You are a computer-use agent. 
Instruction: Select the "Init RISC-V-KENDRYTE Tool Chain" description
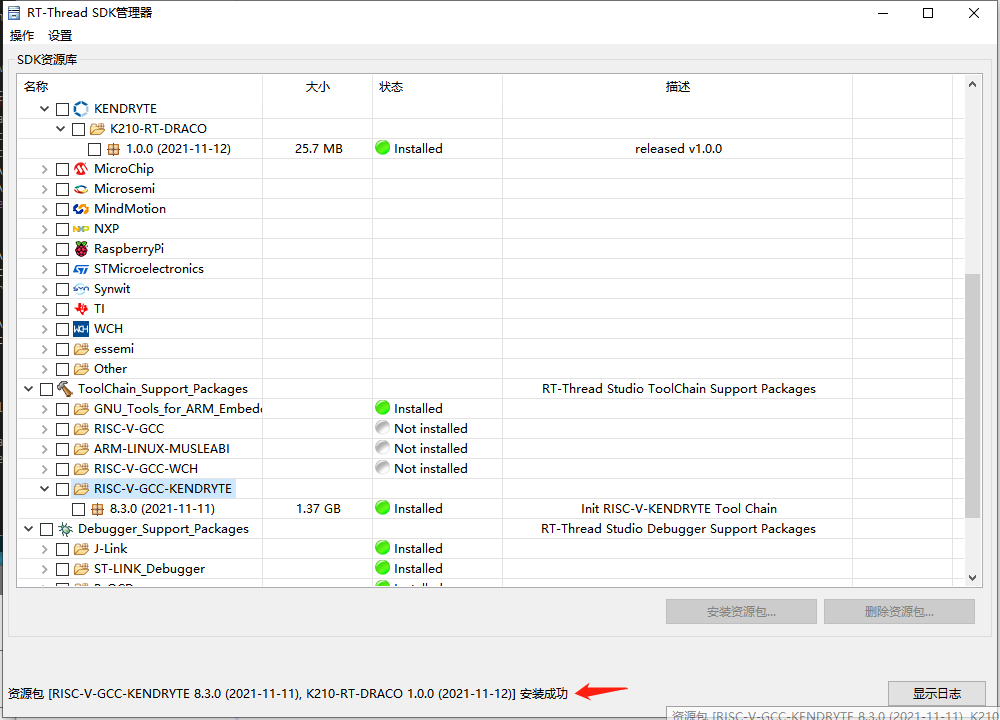coord(679,509)
